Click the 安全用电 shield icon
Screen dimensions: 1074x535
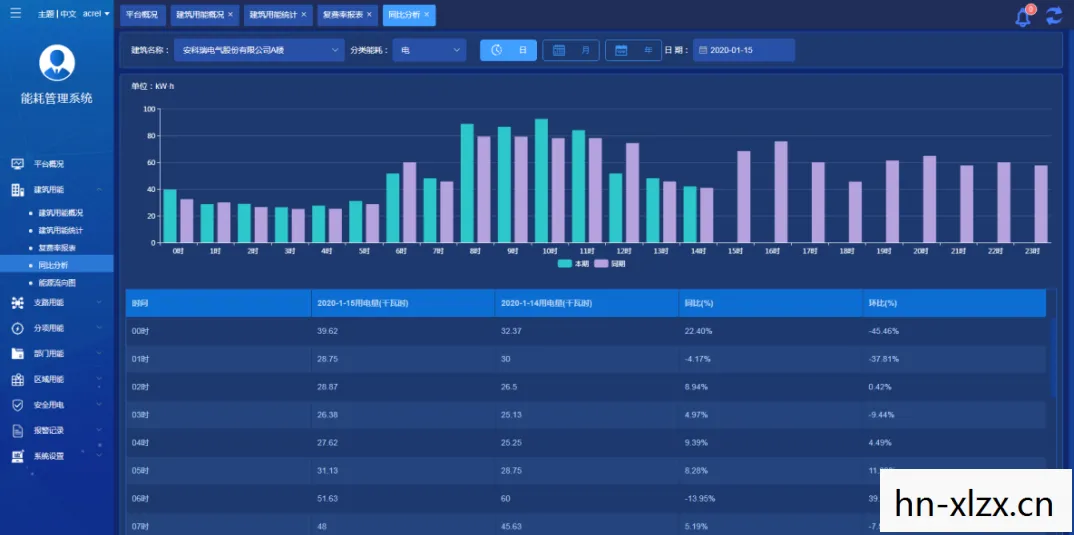18,405
